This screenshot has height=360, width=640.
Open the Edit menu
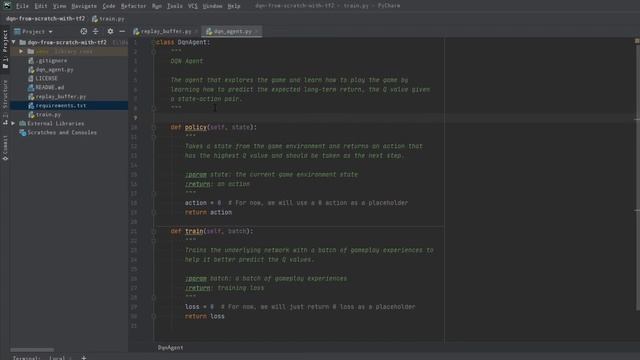coord(40,6)
